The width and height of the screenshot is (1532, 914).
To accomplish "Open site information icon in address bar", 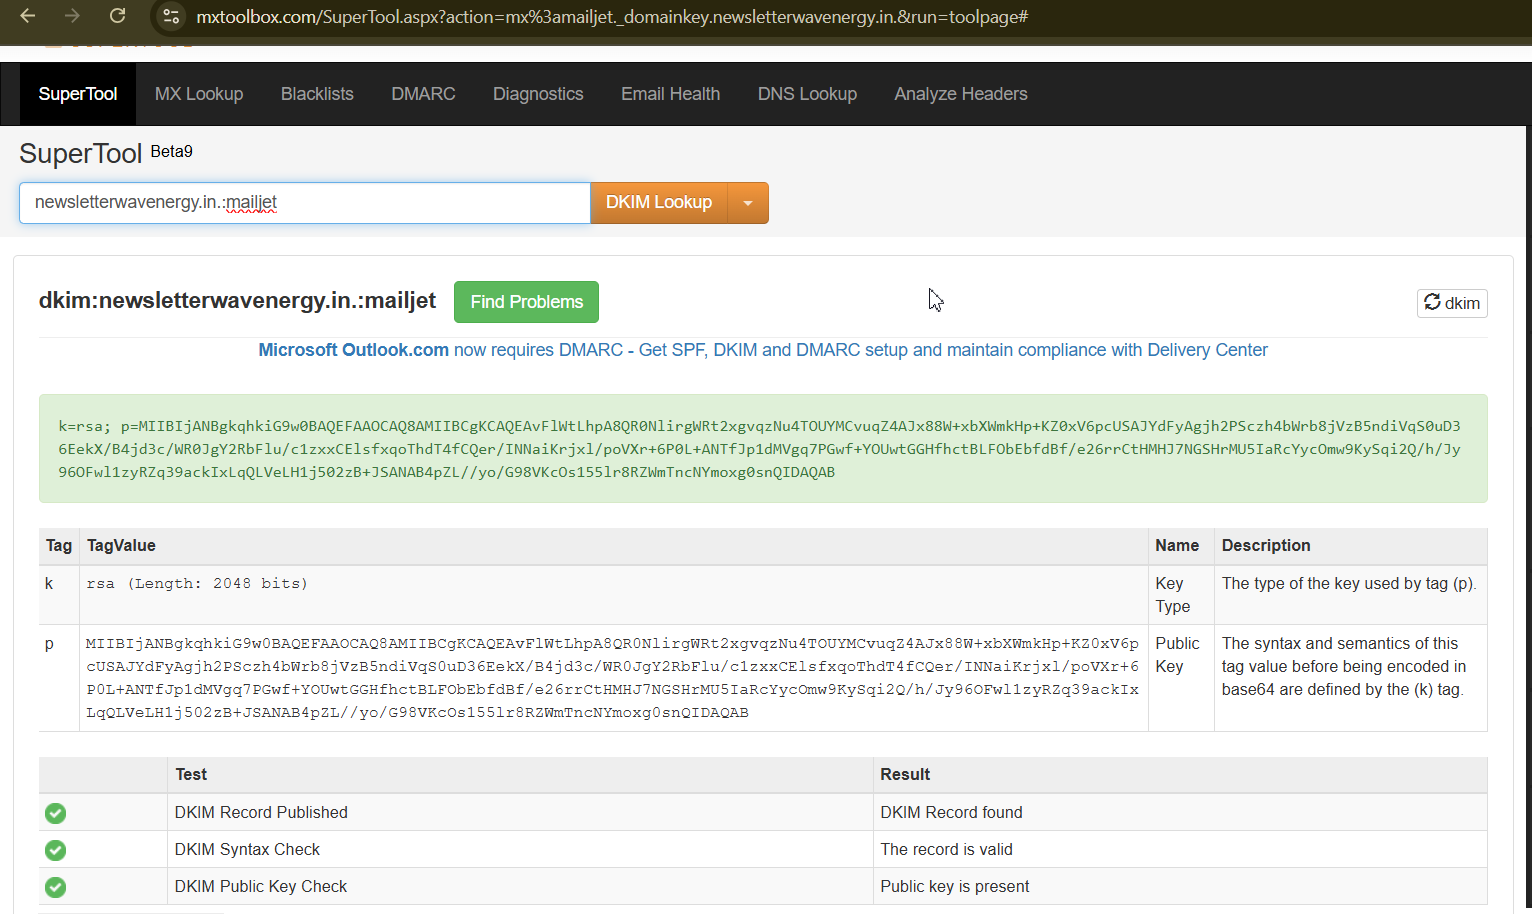I will pyautogui.click(x=171, y=16).
